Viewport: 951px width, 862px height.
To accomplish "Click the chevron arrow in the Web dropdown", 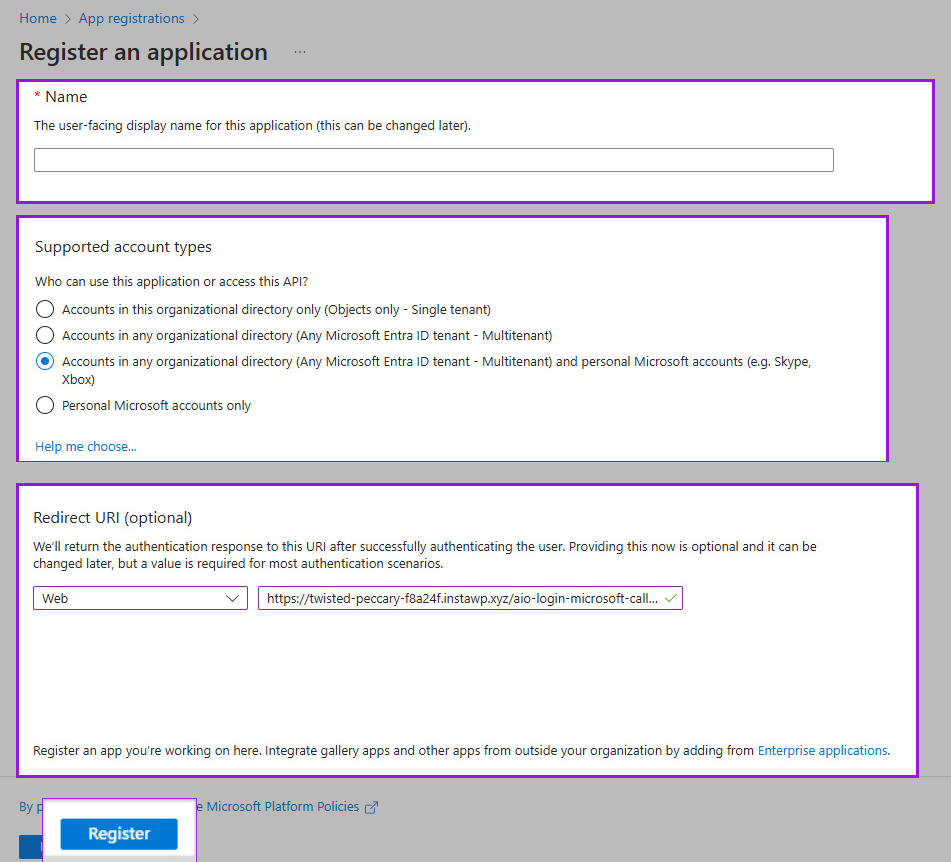I will pos(233,598).
